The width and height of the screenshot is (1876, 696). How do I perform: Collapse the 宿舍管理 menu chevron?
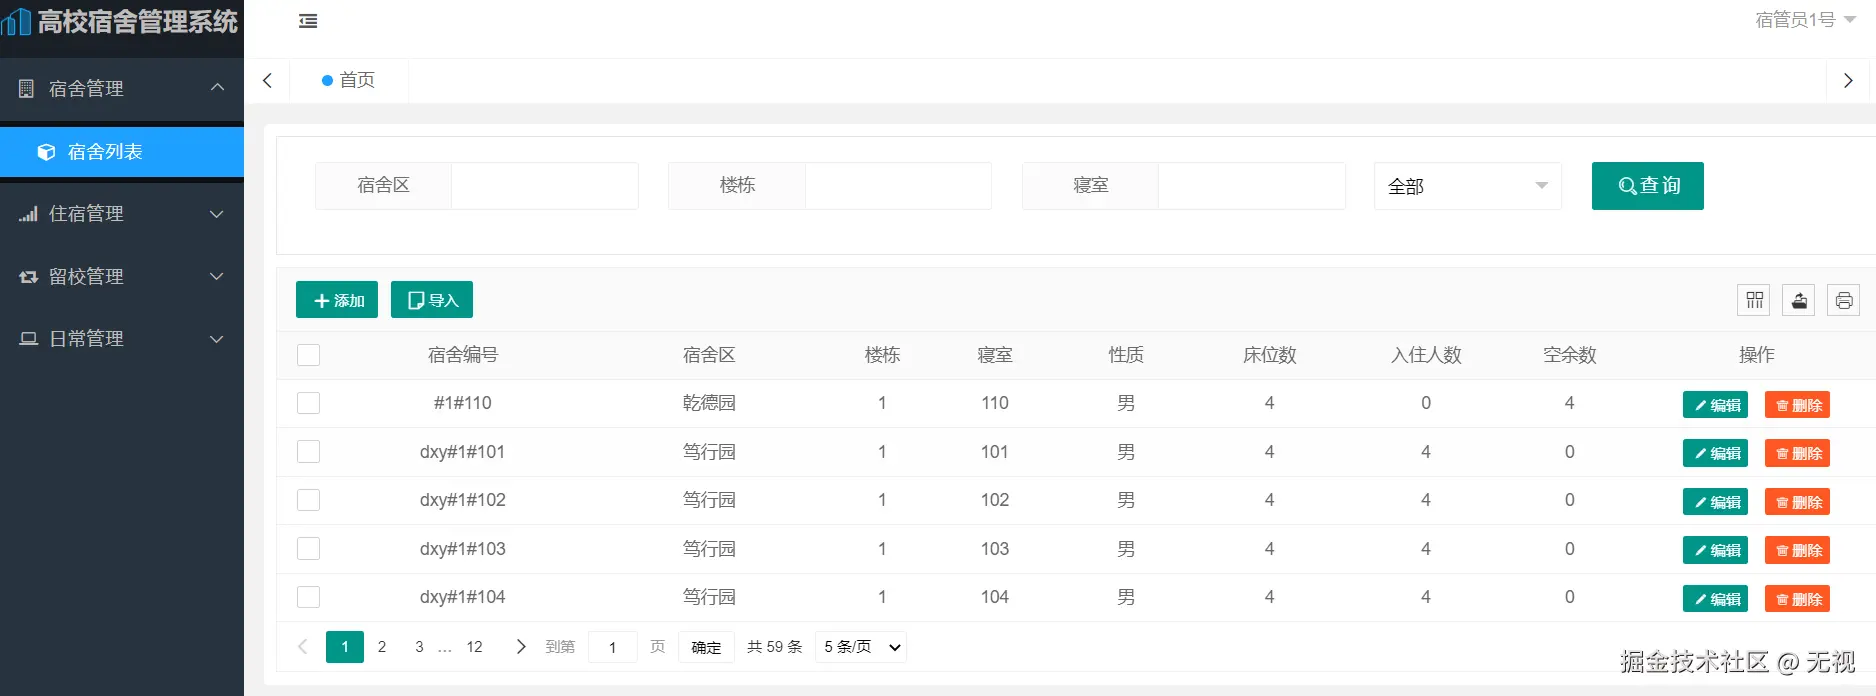tap(217, 88)
